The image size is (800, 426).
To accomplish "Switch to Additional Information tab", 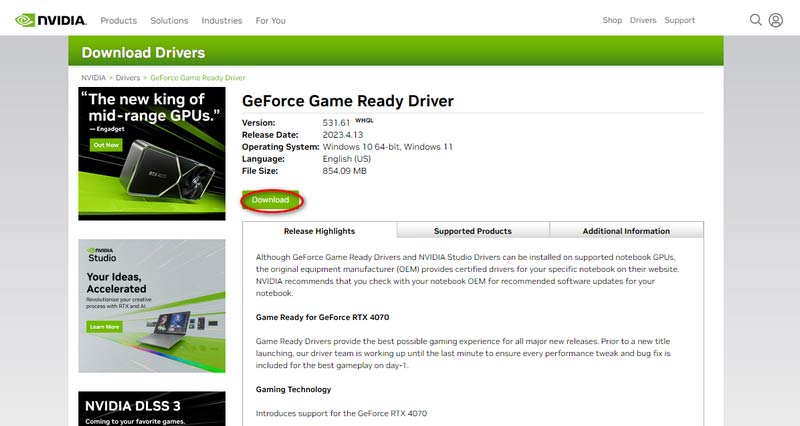I will tap(626, 231).
